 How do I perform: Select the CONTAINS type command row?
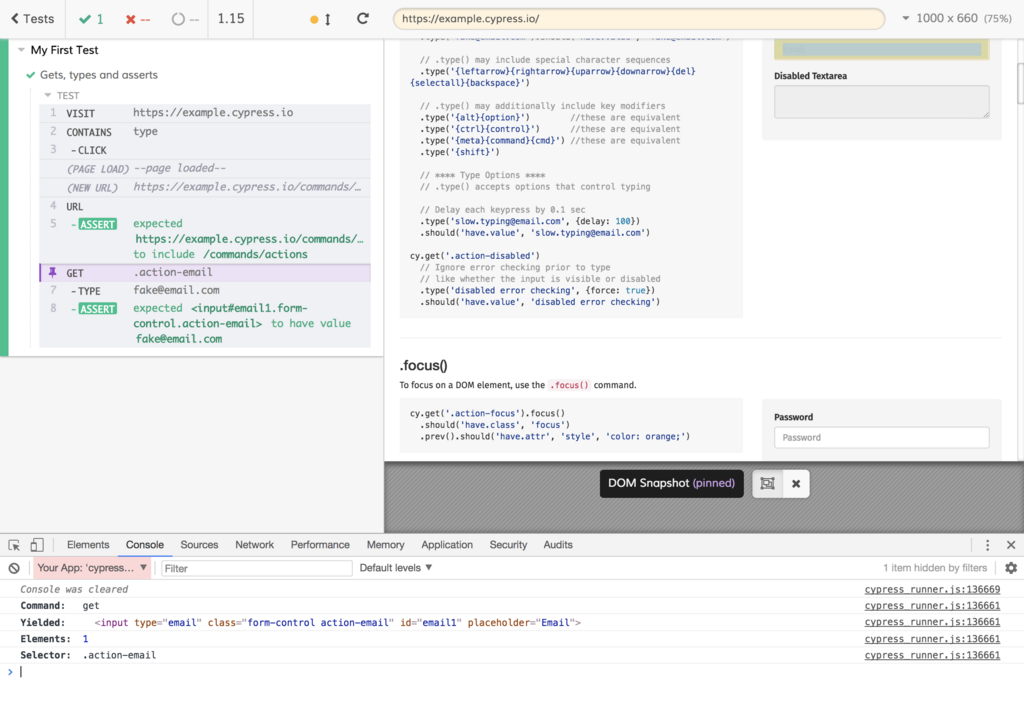coord(204,131)
